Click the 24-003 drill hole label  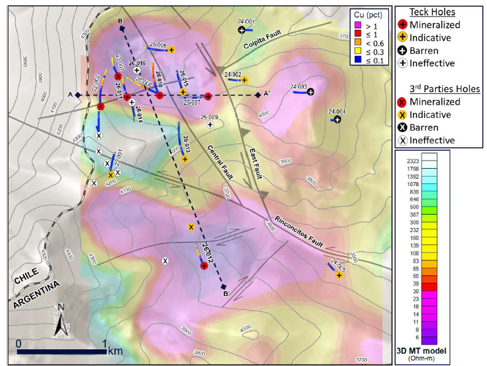[298, 87]
